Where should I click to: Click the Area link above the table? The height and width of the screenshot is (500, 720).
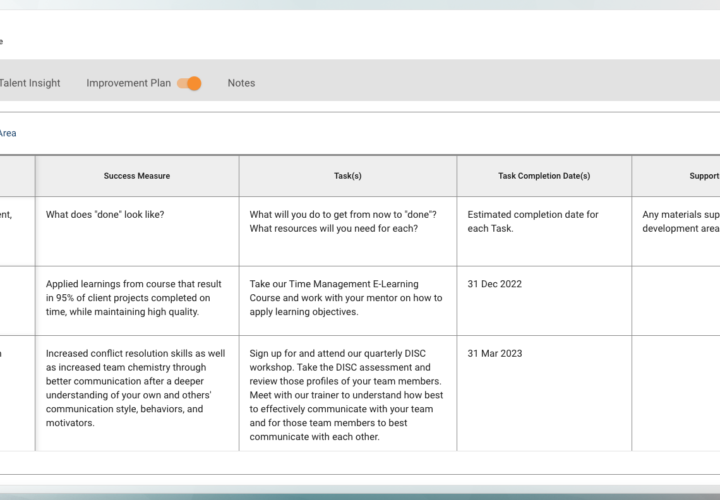[x=8, y=133]
